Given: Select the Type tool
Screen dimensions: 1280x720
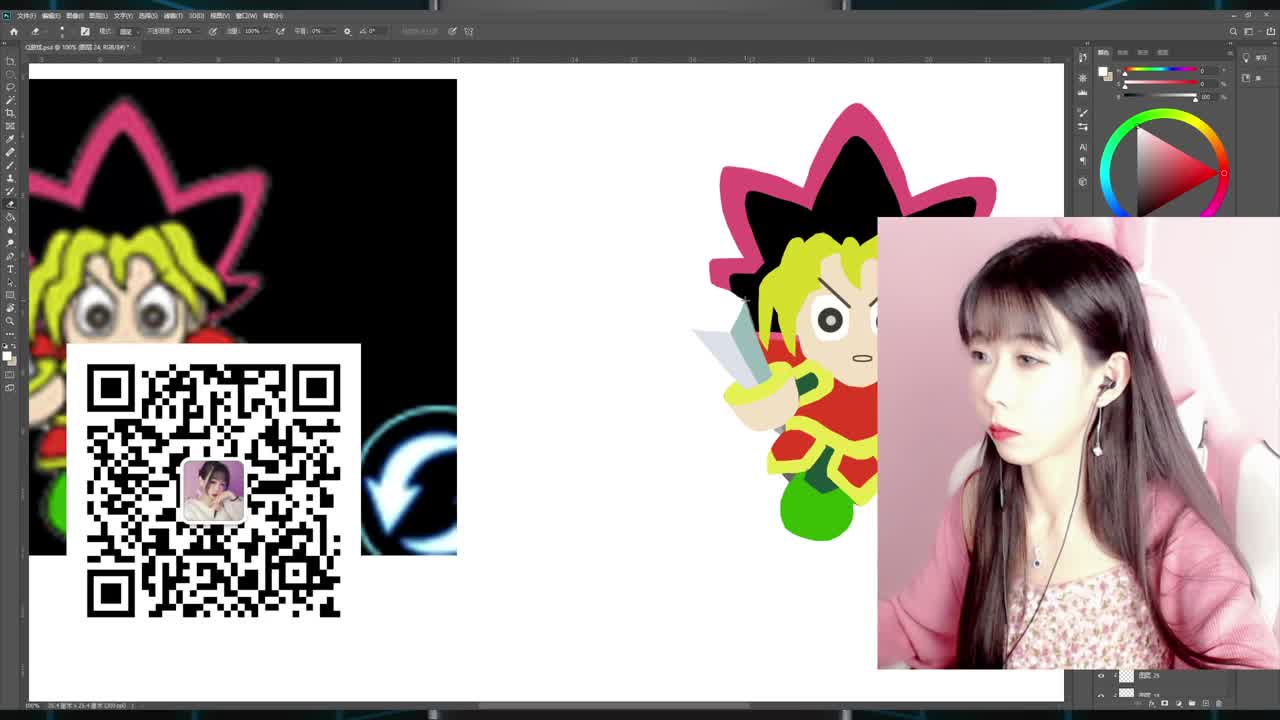Looking at the screenshot, I should (x=10, y=268).
